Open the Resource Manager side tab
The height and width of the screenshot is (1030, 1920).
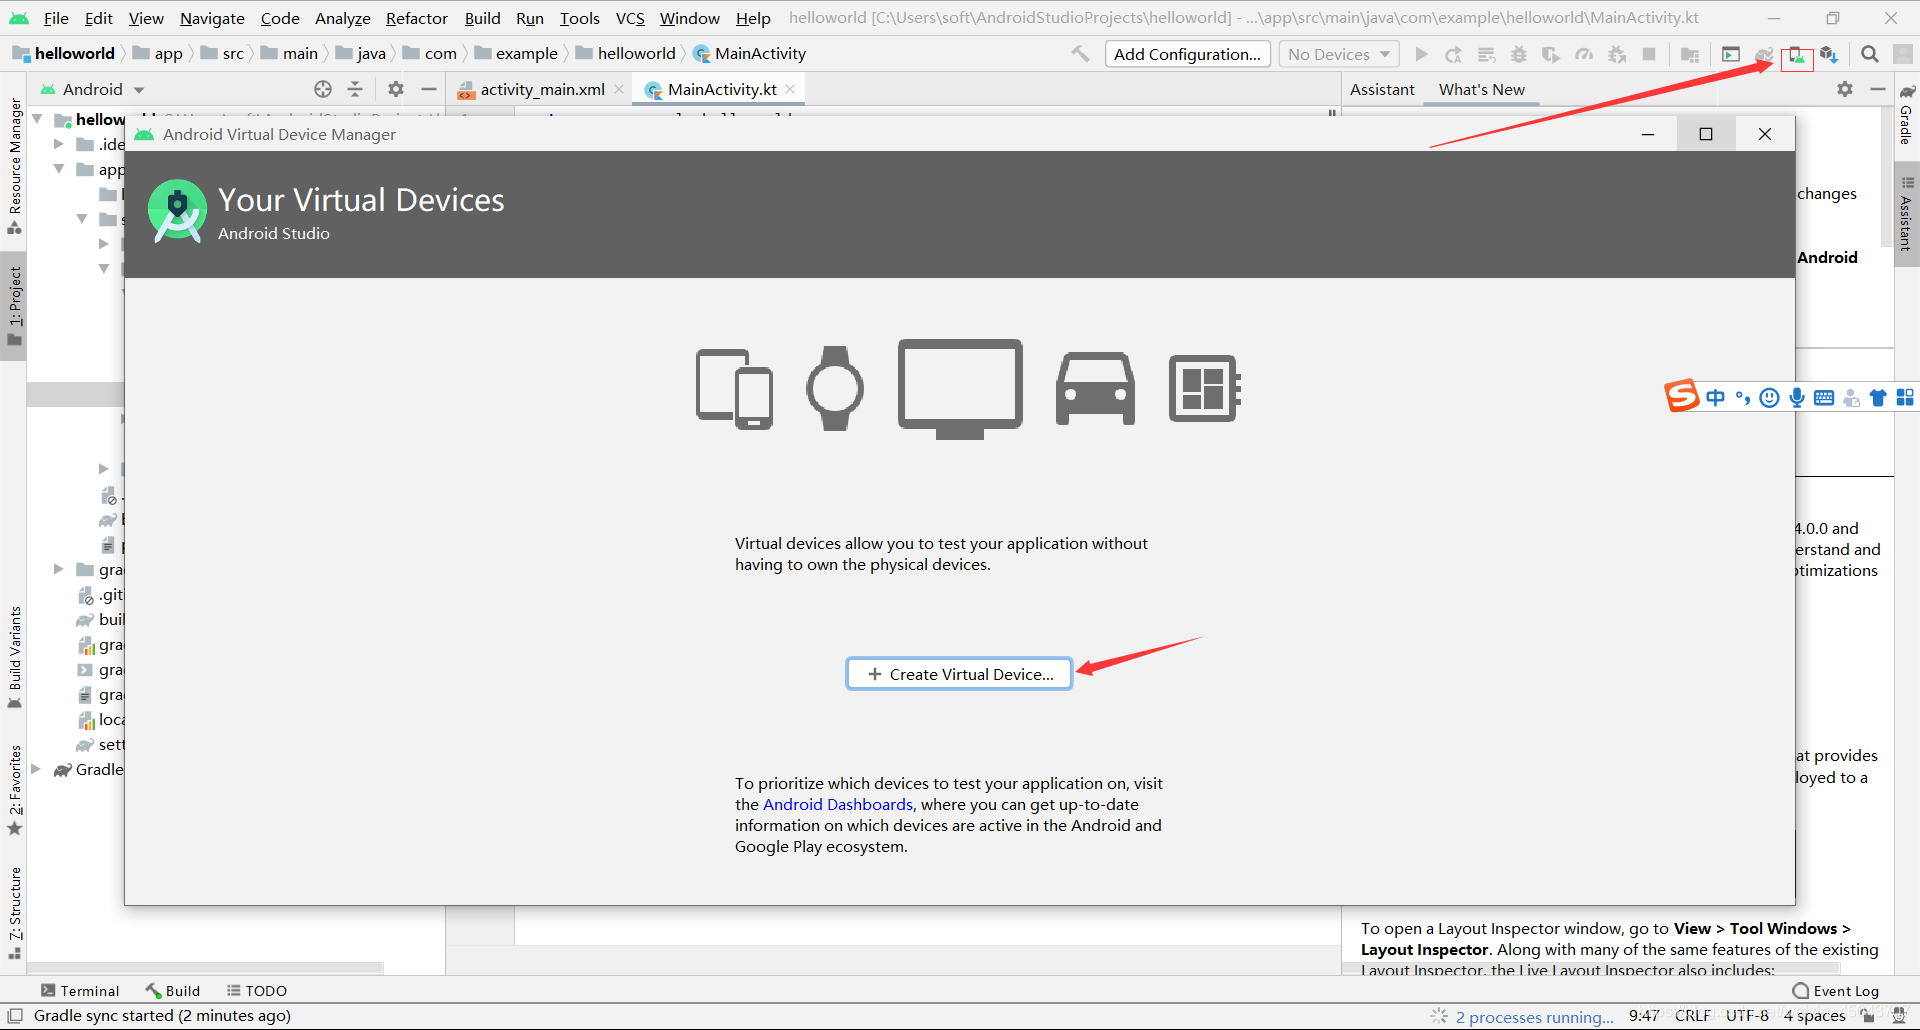click(15, 166)
